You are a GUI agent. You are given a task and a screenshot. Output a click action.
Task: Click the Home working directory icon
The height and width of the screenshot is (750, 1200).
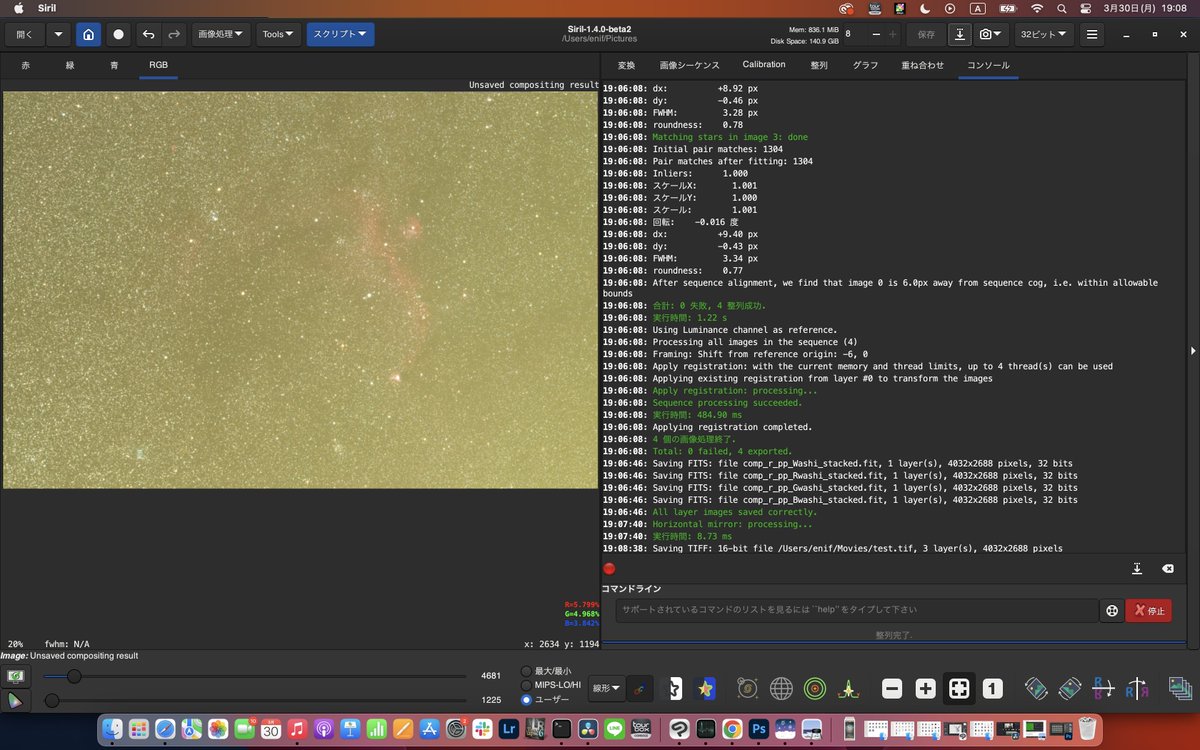tap(88, 34)
